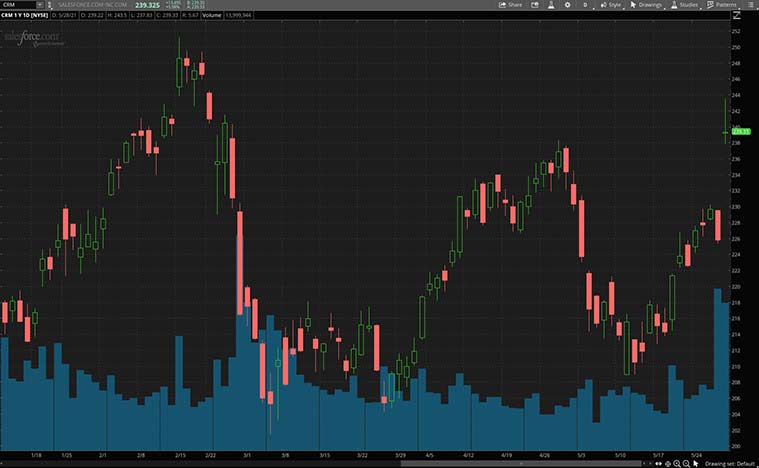Open the Style menu

tap(611, 5)
